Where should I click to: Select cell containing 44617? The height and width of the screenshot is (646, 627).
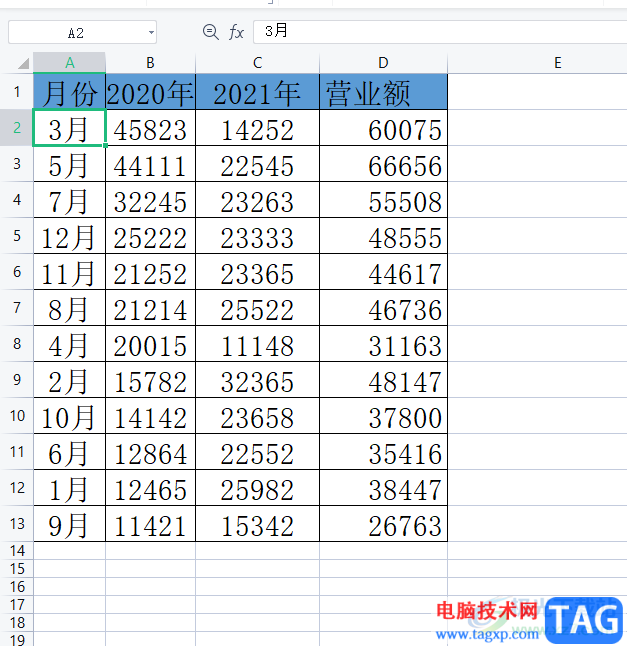pos(383,272)
